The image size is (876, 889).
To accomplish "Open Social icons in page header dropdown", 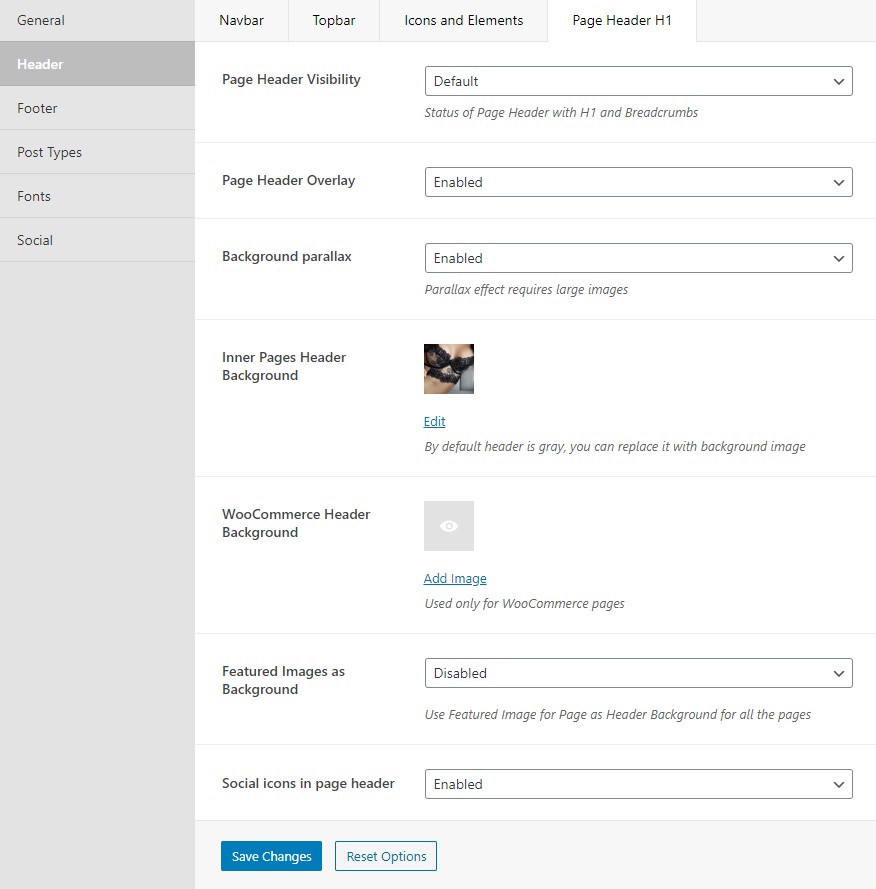I will click(x=638, y=784).
